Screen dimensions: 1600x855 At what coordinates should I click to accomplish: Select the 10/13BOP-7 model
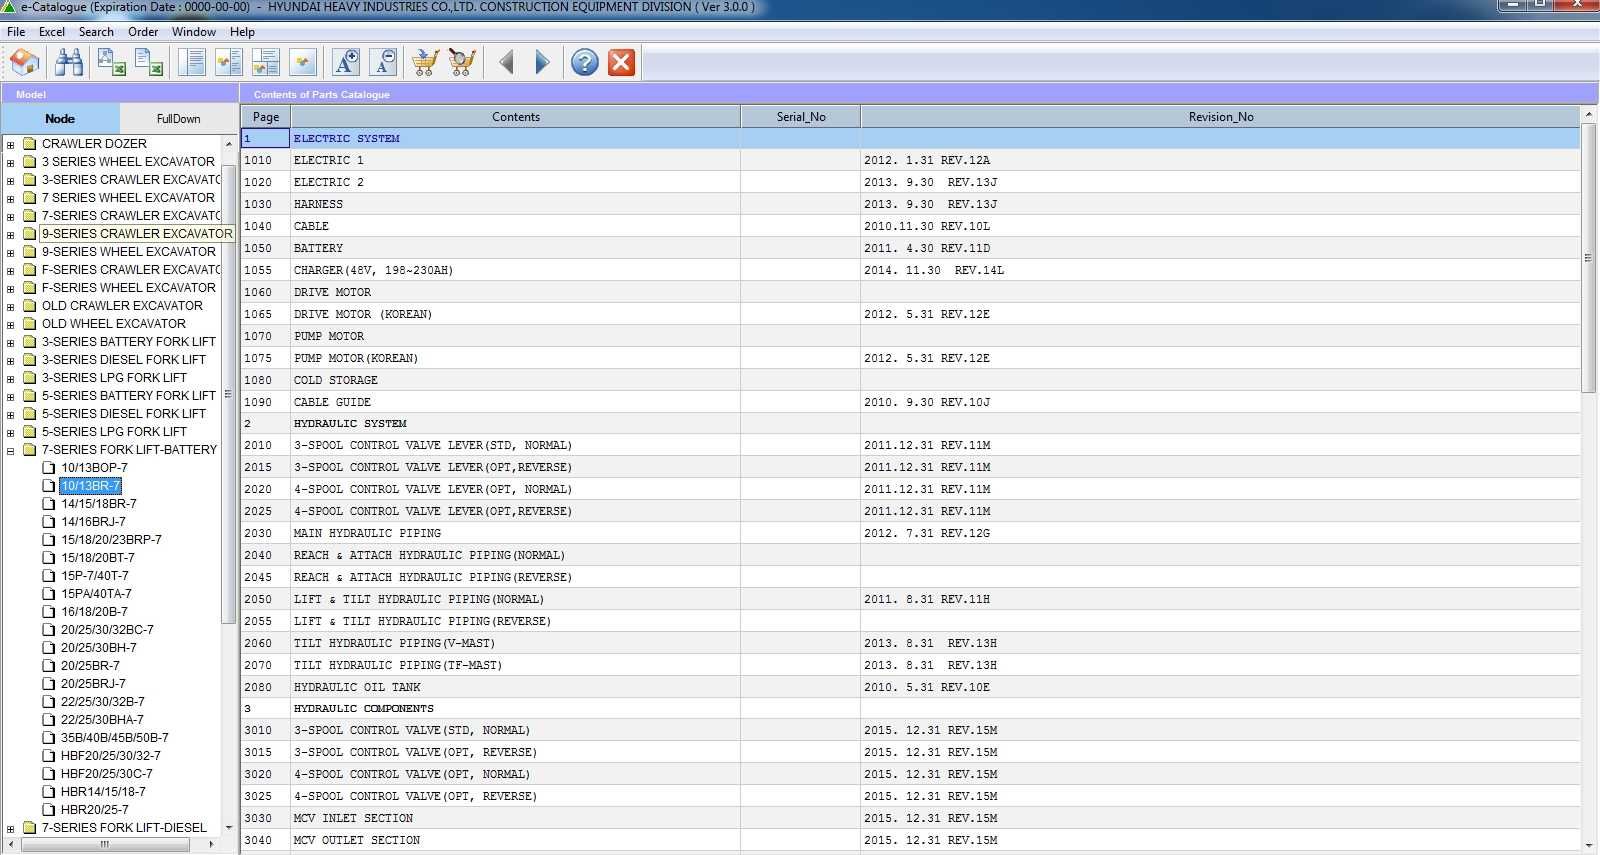[94, 467]
